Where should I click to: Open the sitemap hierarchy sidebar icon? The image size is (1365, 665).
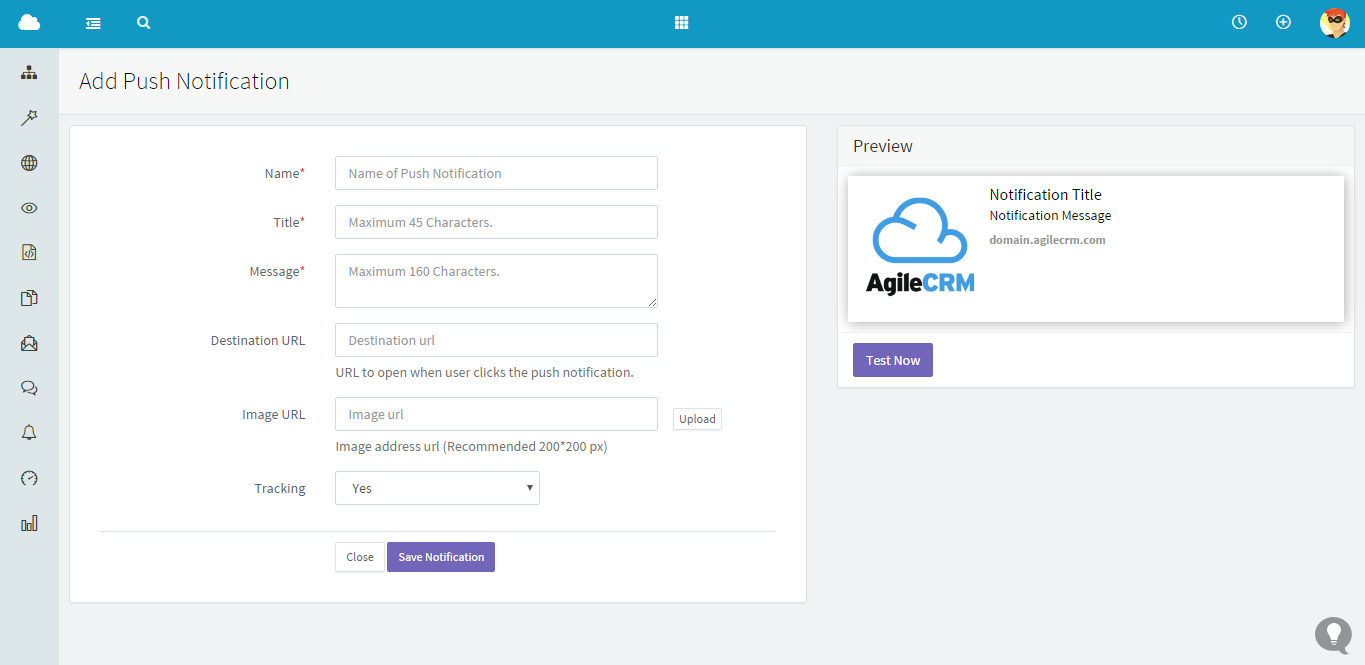point(29,73)
